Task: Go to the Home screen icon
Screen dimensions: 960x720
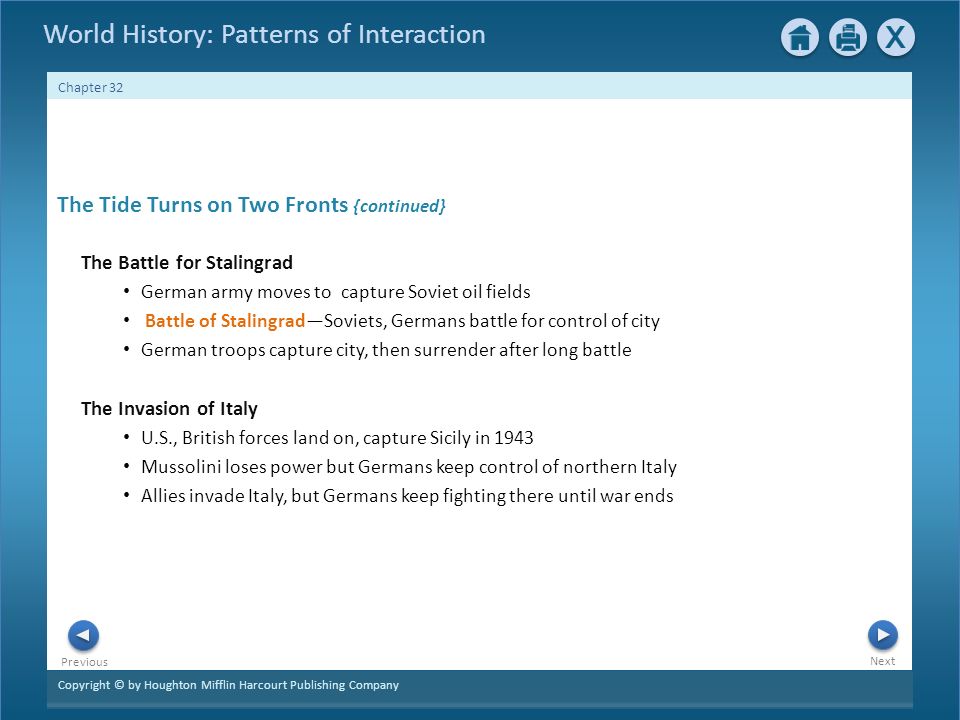Action: 800,37
